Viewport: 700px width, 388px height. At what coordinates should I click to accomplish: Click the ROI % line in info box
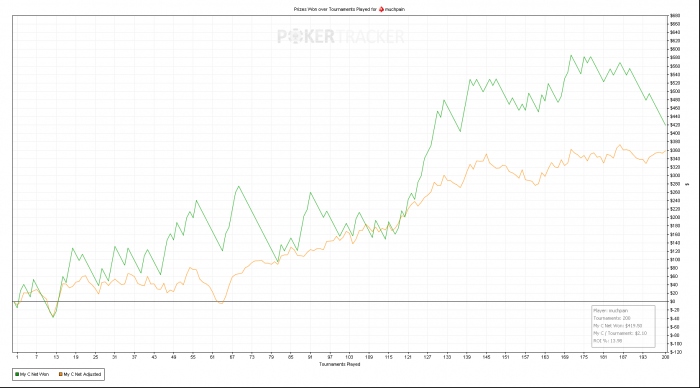(x=608, y=341)
